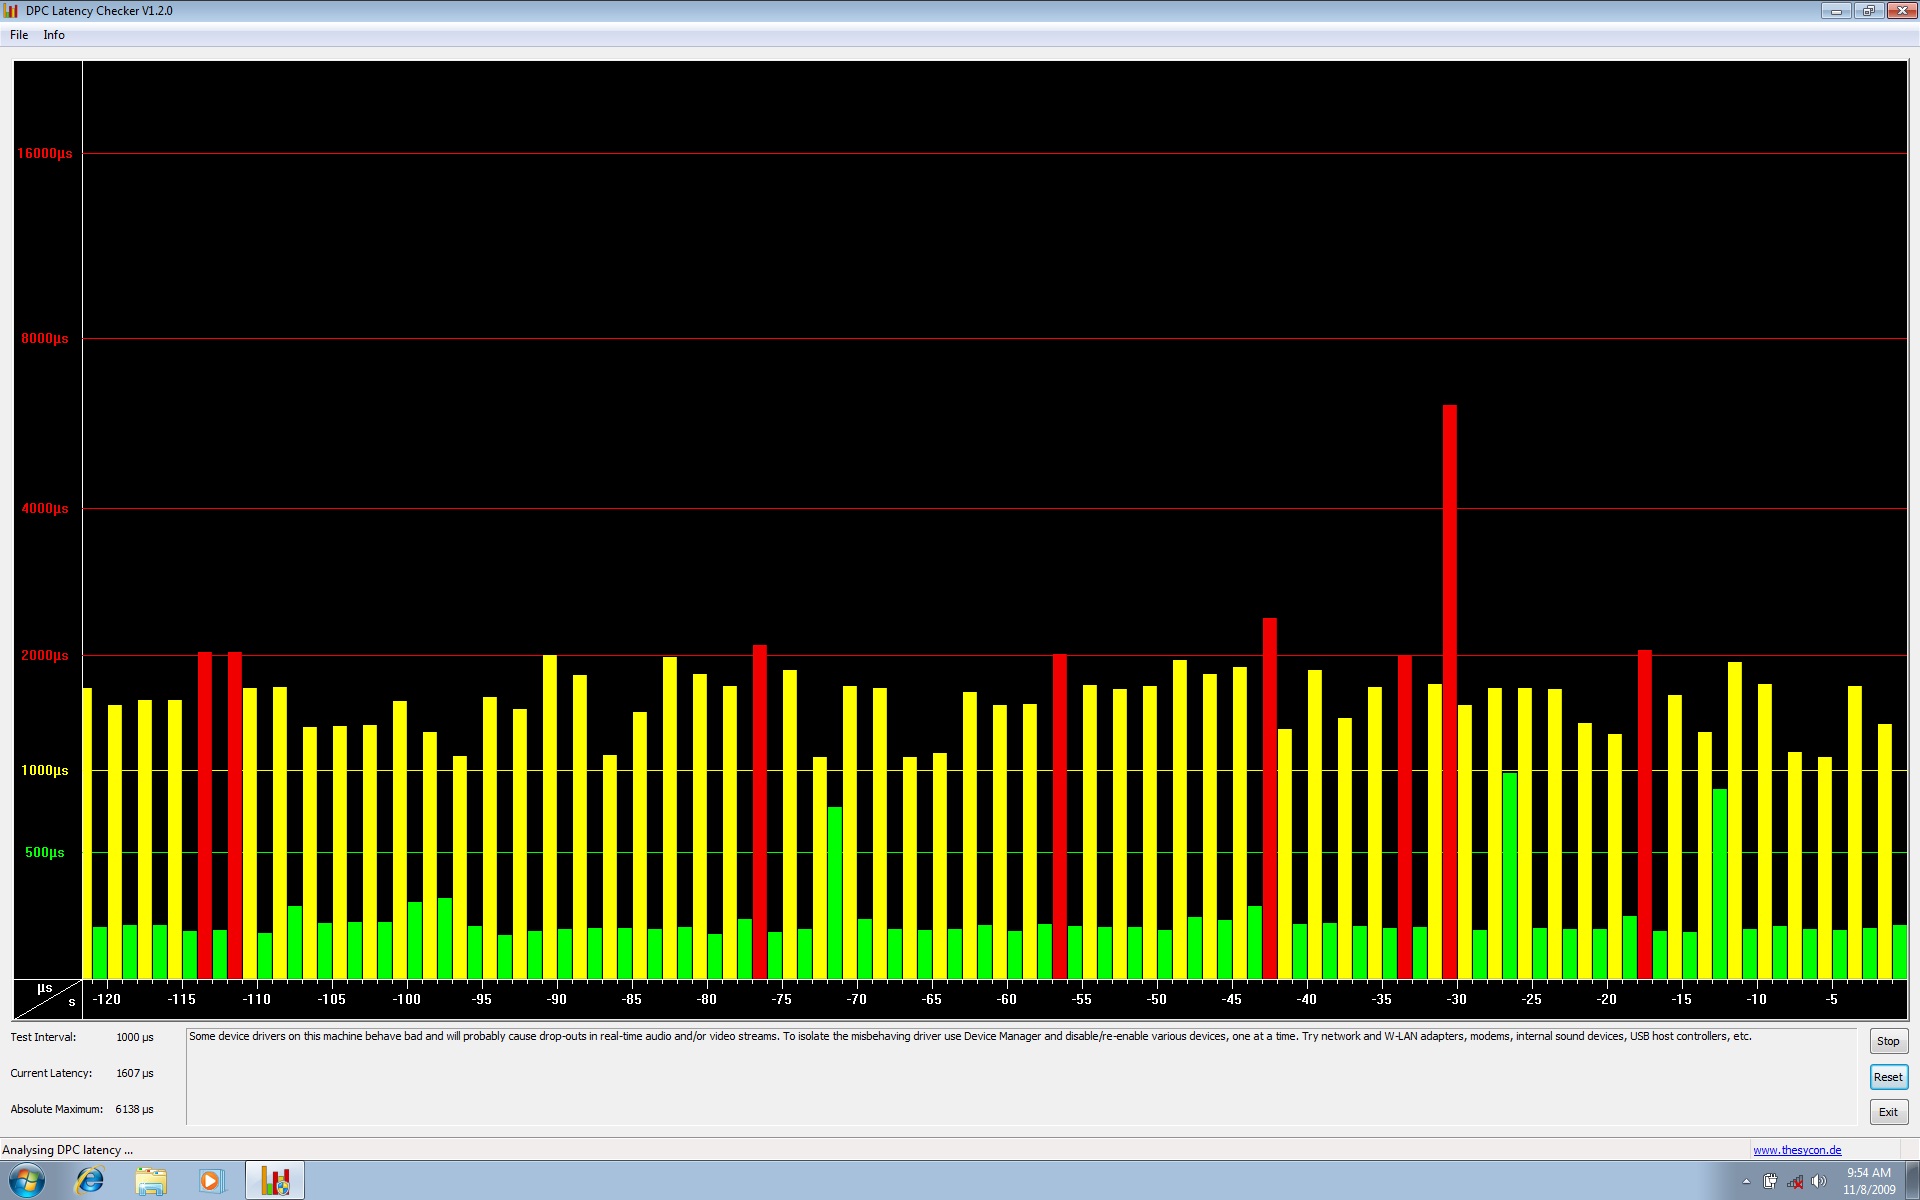Click the Current Latency value 1607 µs
Viewport: 1920px width, 1200px height.
pyautogui.click(x=135, y=1073)
